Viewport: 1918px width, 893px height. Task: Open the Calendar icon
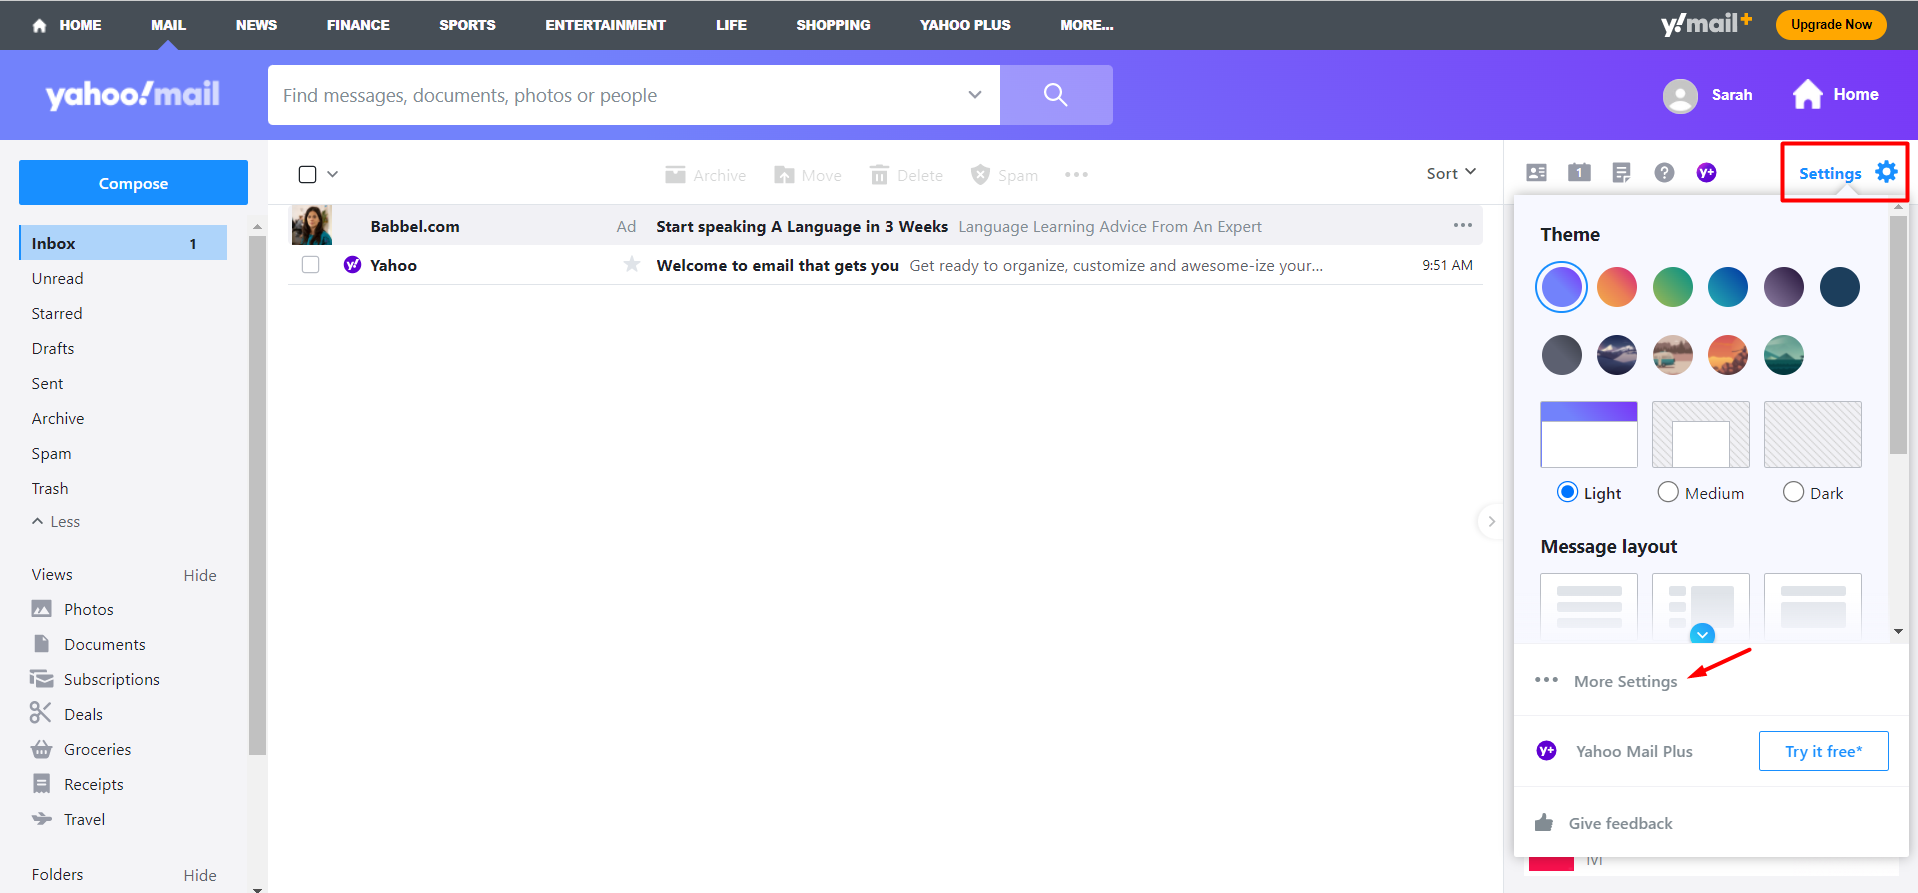coord(1579,173)
